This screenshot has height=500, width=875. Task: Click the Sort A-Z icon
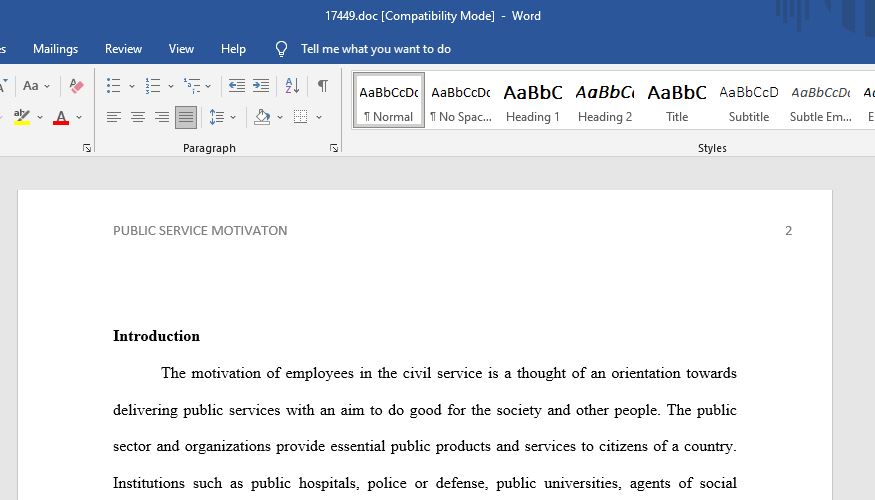click(x=292, y=86)
